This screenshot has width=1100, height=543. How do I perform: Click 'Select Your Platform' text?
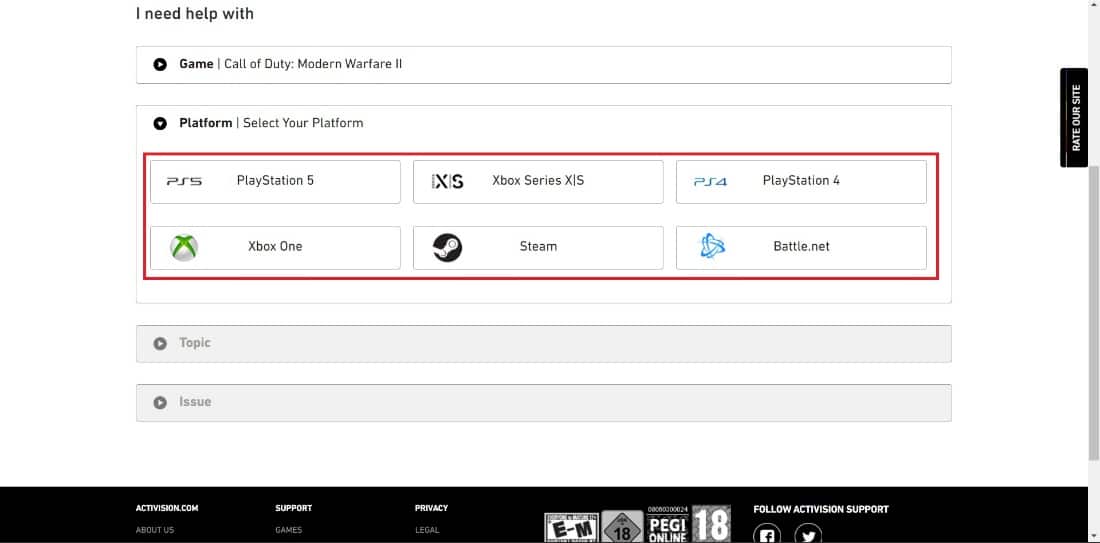point(303,123)
